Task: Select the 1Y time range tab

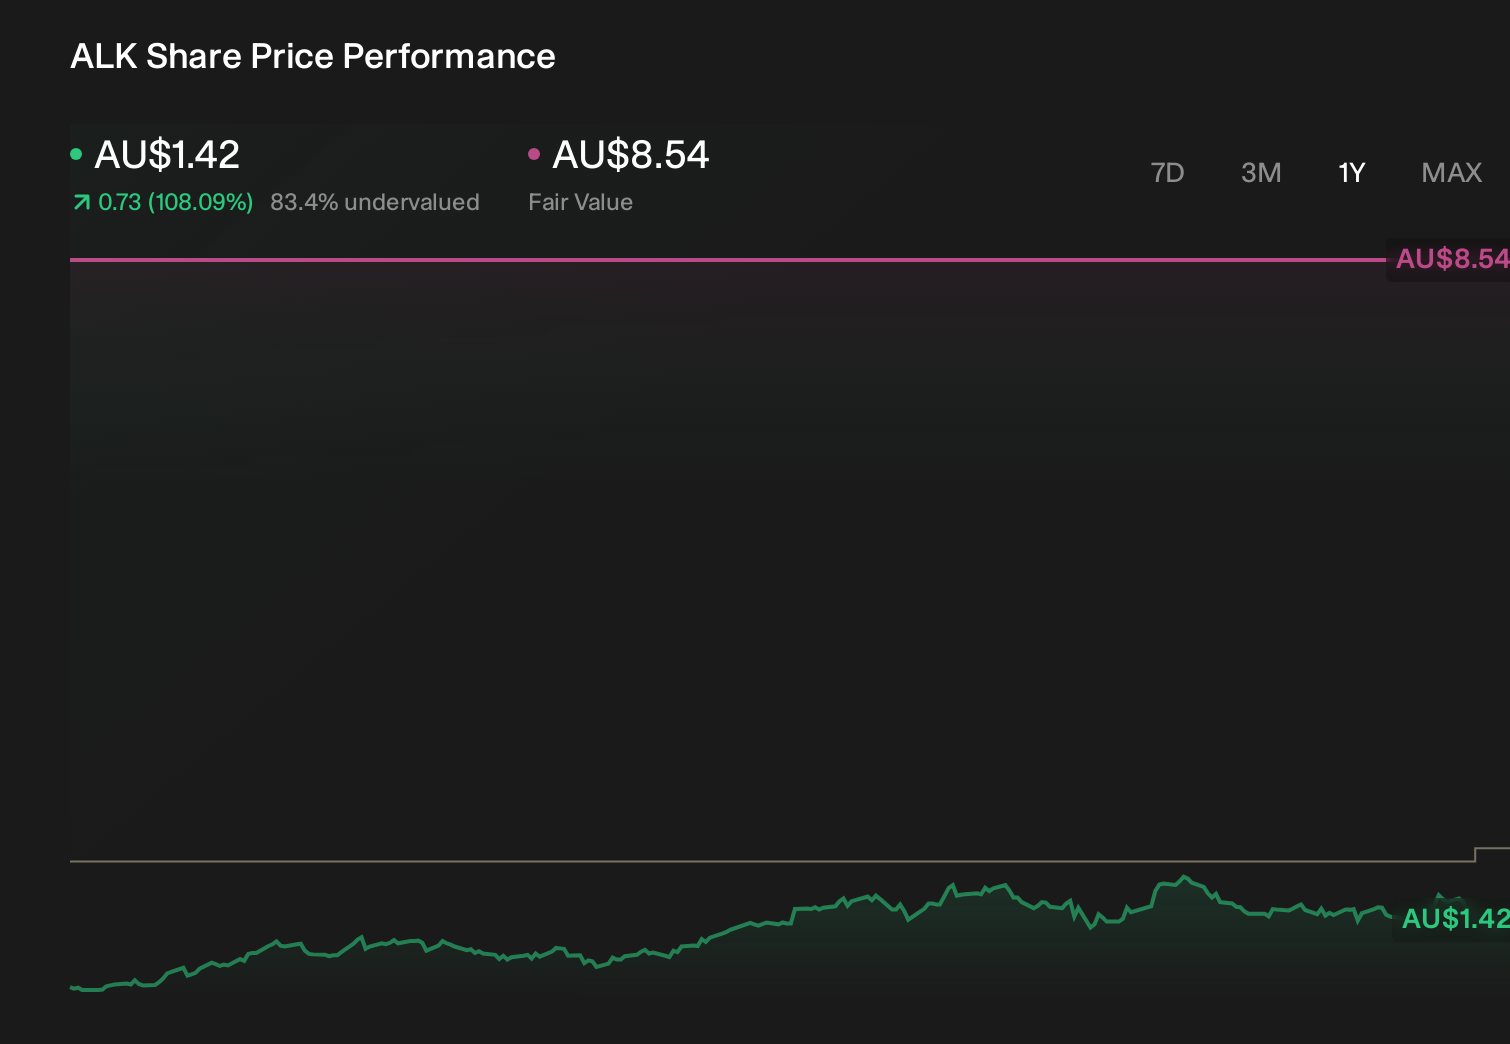Action: tap(1351, 173)
